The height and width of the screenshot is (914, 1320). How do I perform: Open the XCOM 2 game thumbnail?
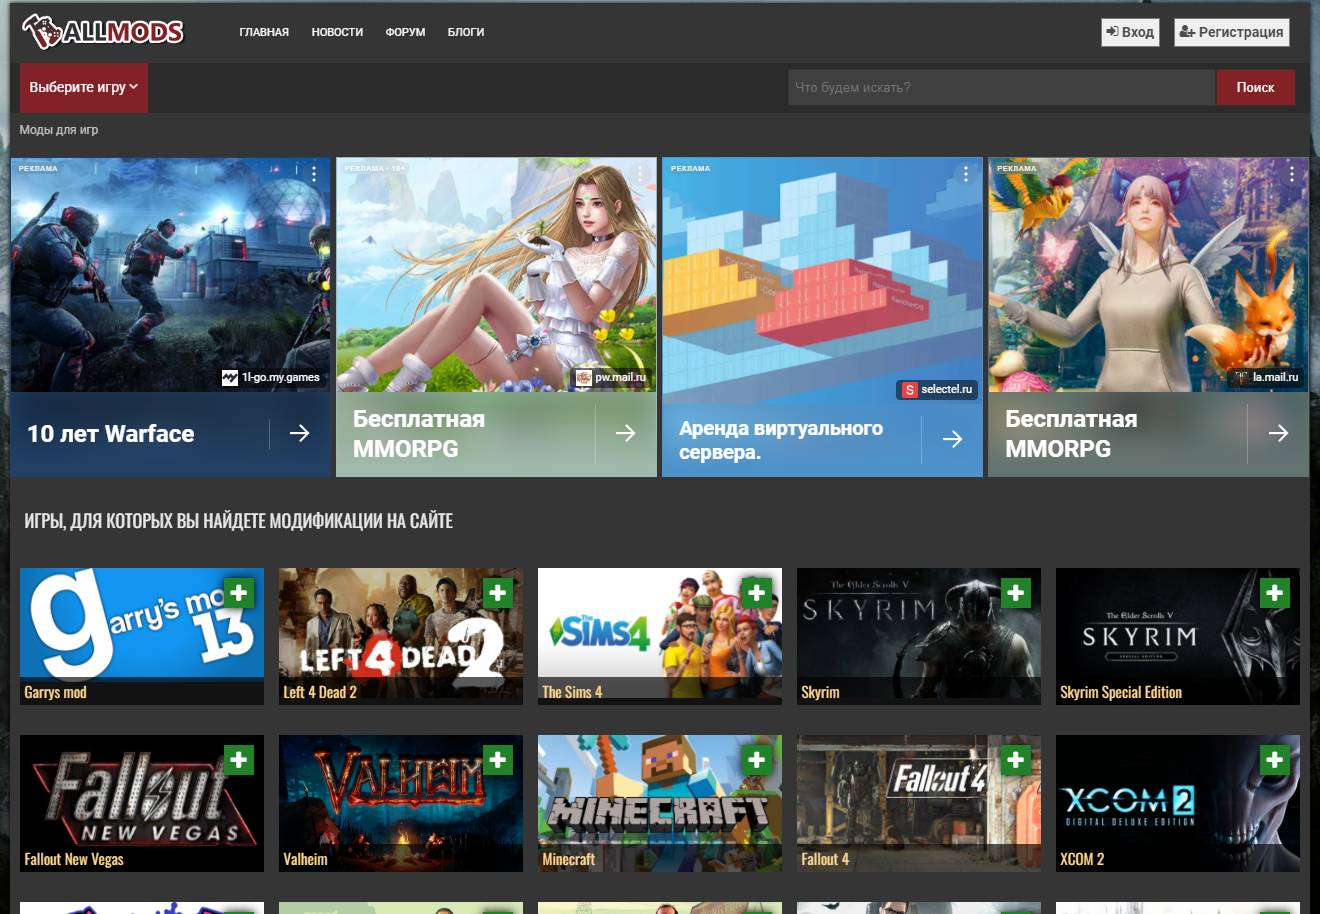click(1178, 803)
